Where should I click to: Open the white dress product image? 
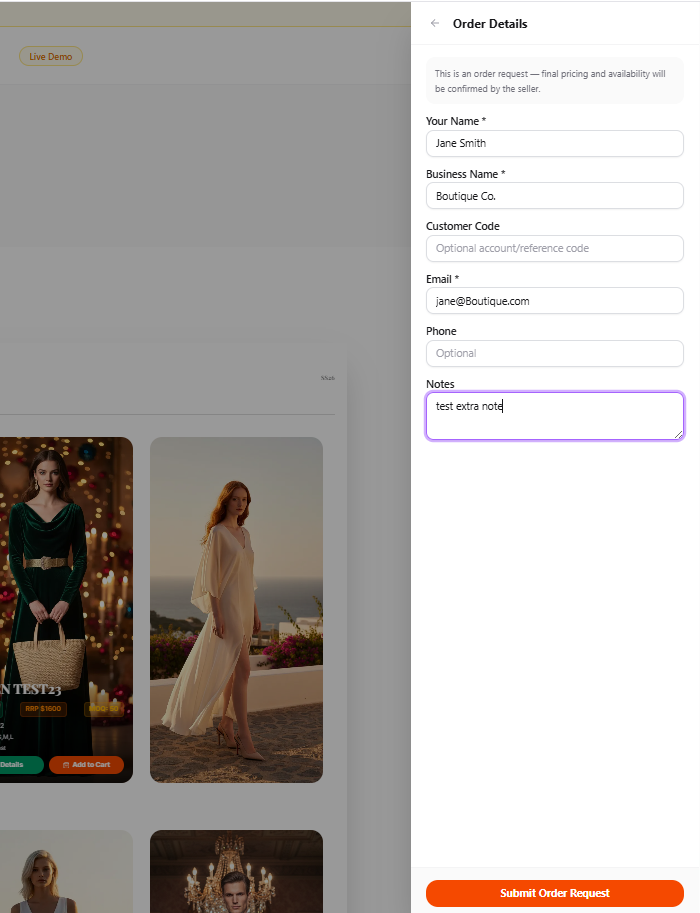[236, 610]
